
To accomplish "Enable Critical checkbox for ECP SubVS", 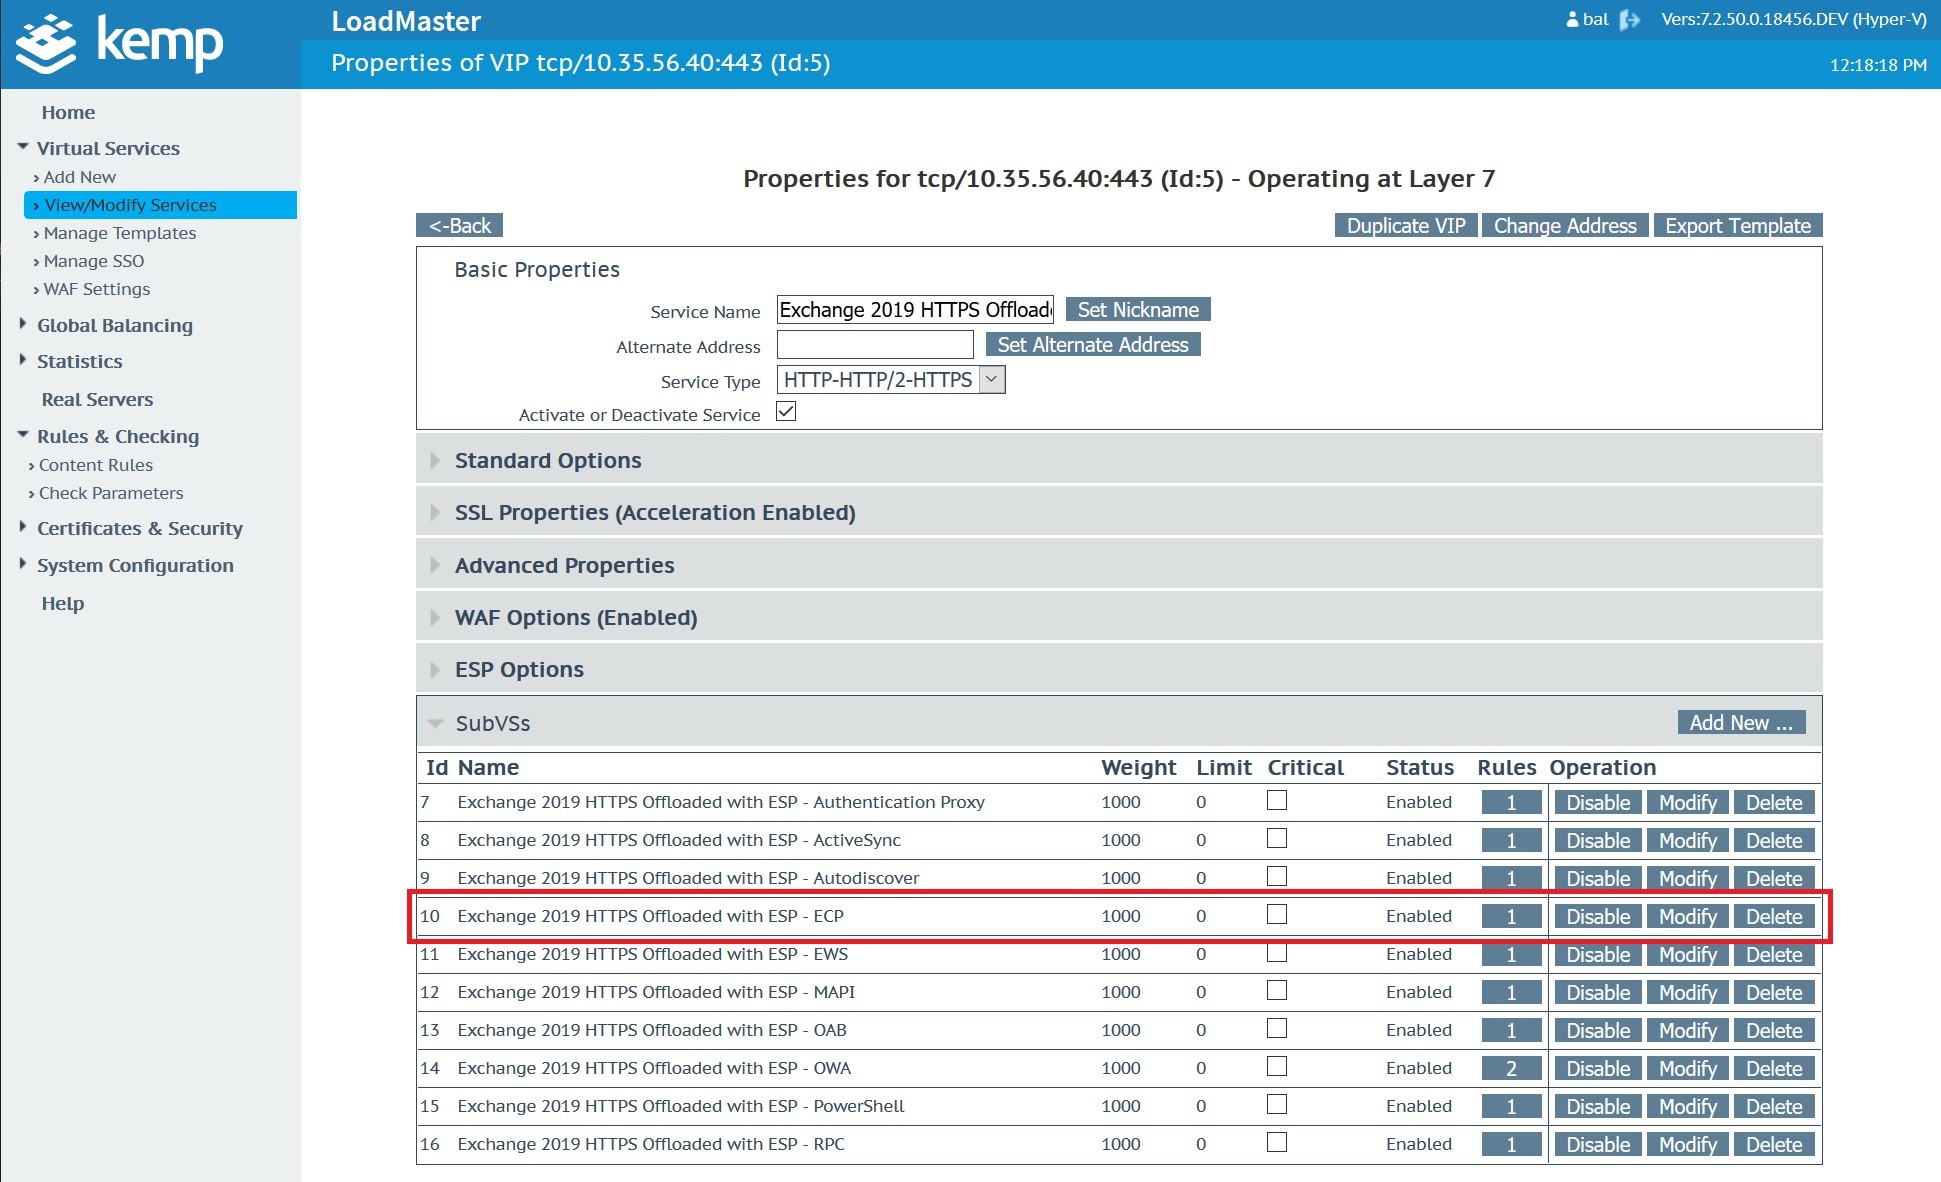I will pos(1277,914).
